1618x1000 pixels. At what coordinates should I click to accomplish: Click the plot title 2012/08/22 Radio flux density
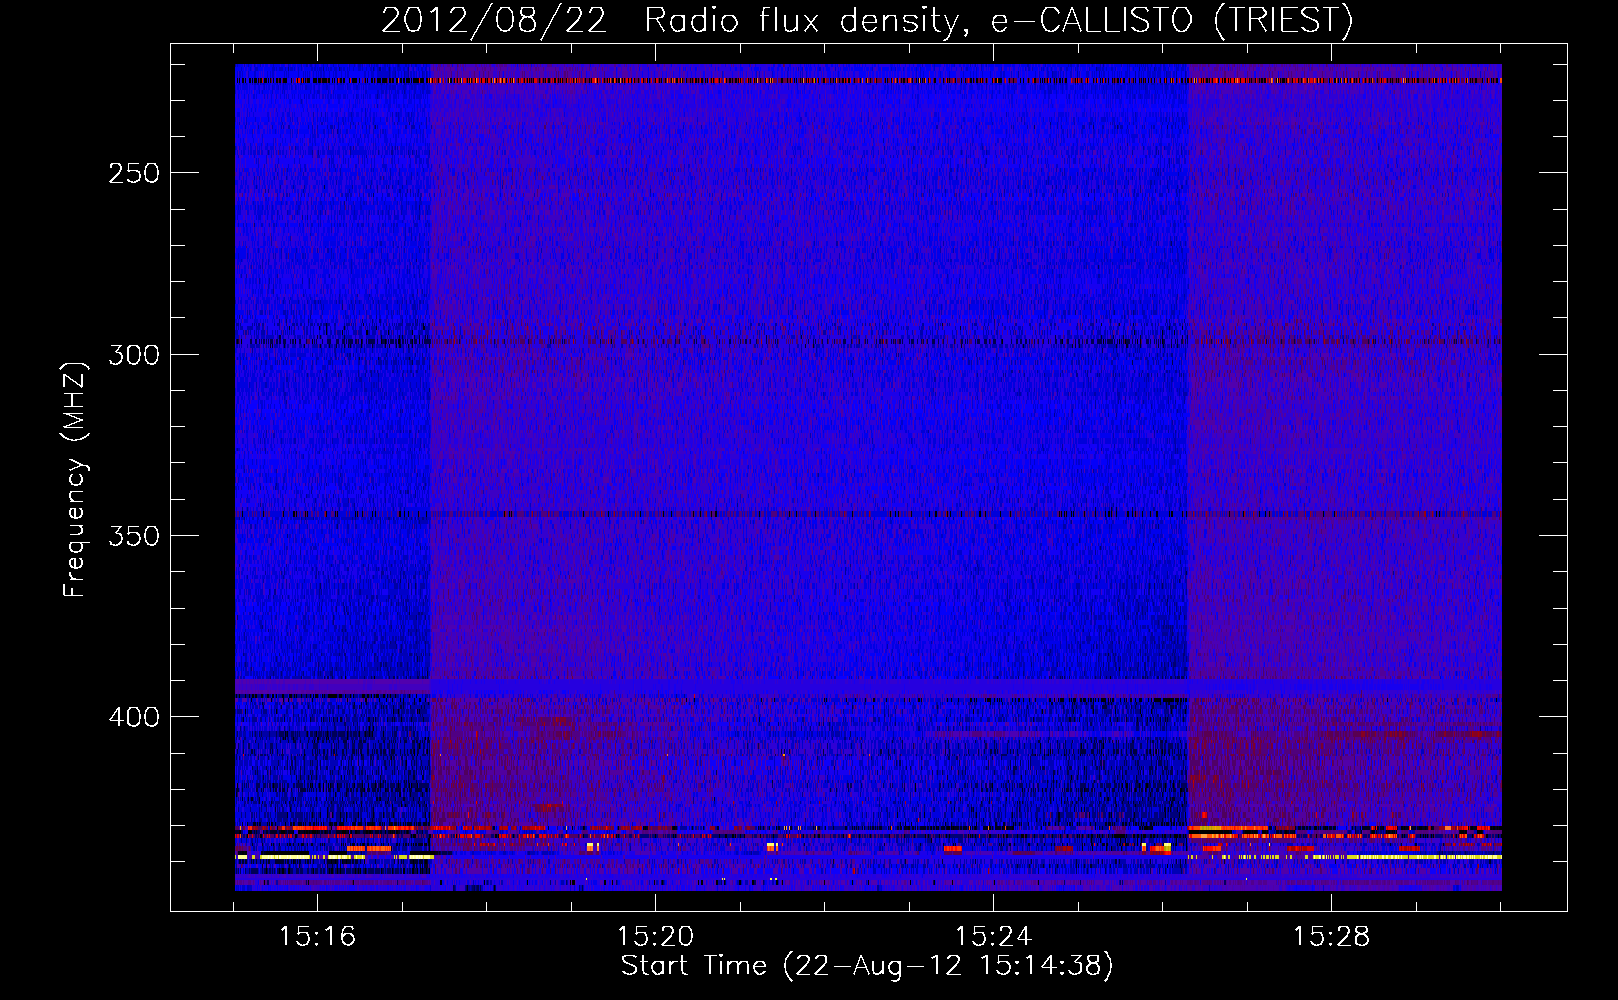867,21
